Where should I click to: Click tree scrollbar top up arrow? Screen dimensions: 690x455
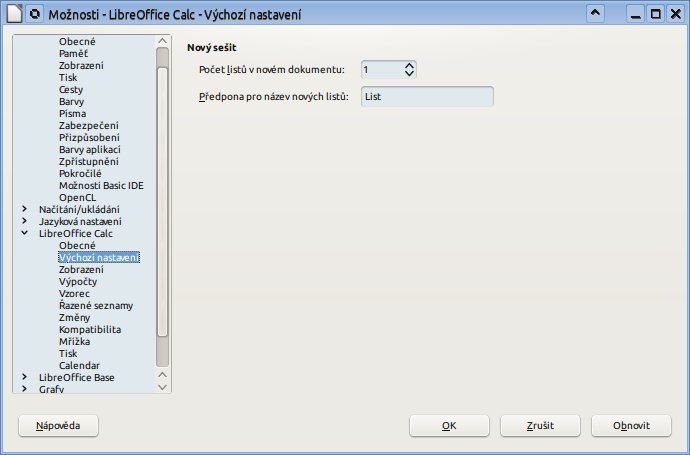[162, 41]
